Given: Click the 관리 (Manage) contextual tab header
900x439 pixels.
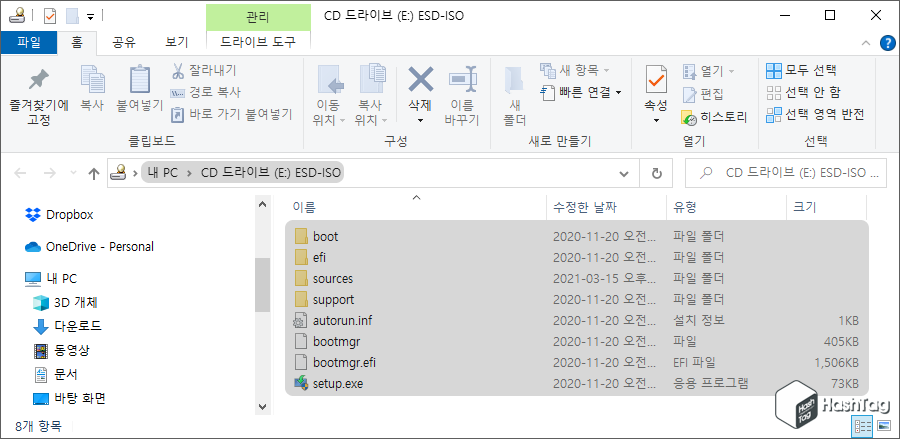Looking at the screenshot, I should pos(258,16).
